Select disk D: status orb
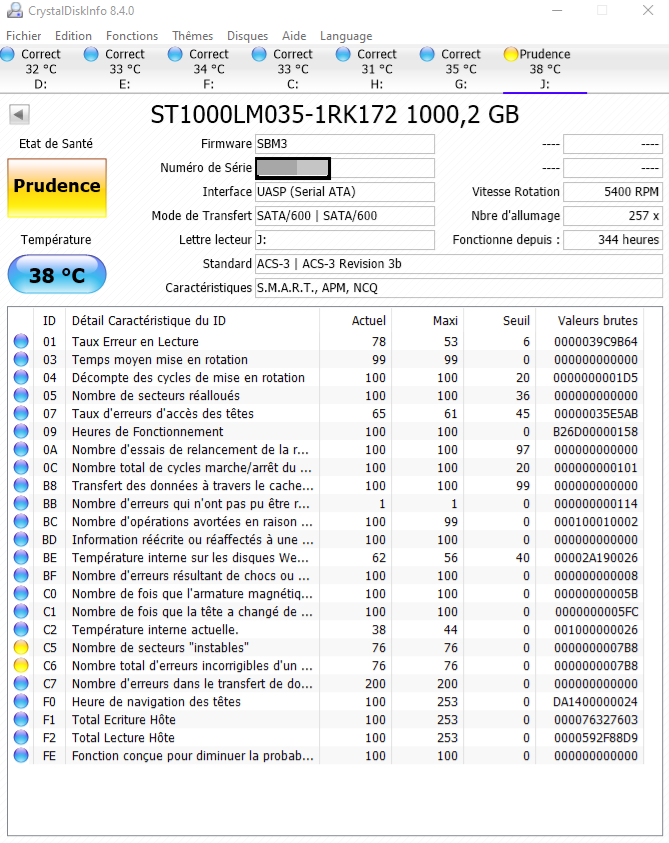Screen dimensions: 669x843 point(8,54)
